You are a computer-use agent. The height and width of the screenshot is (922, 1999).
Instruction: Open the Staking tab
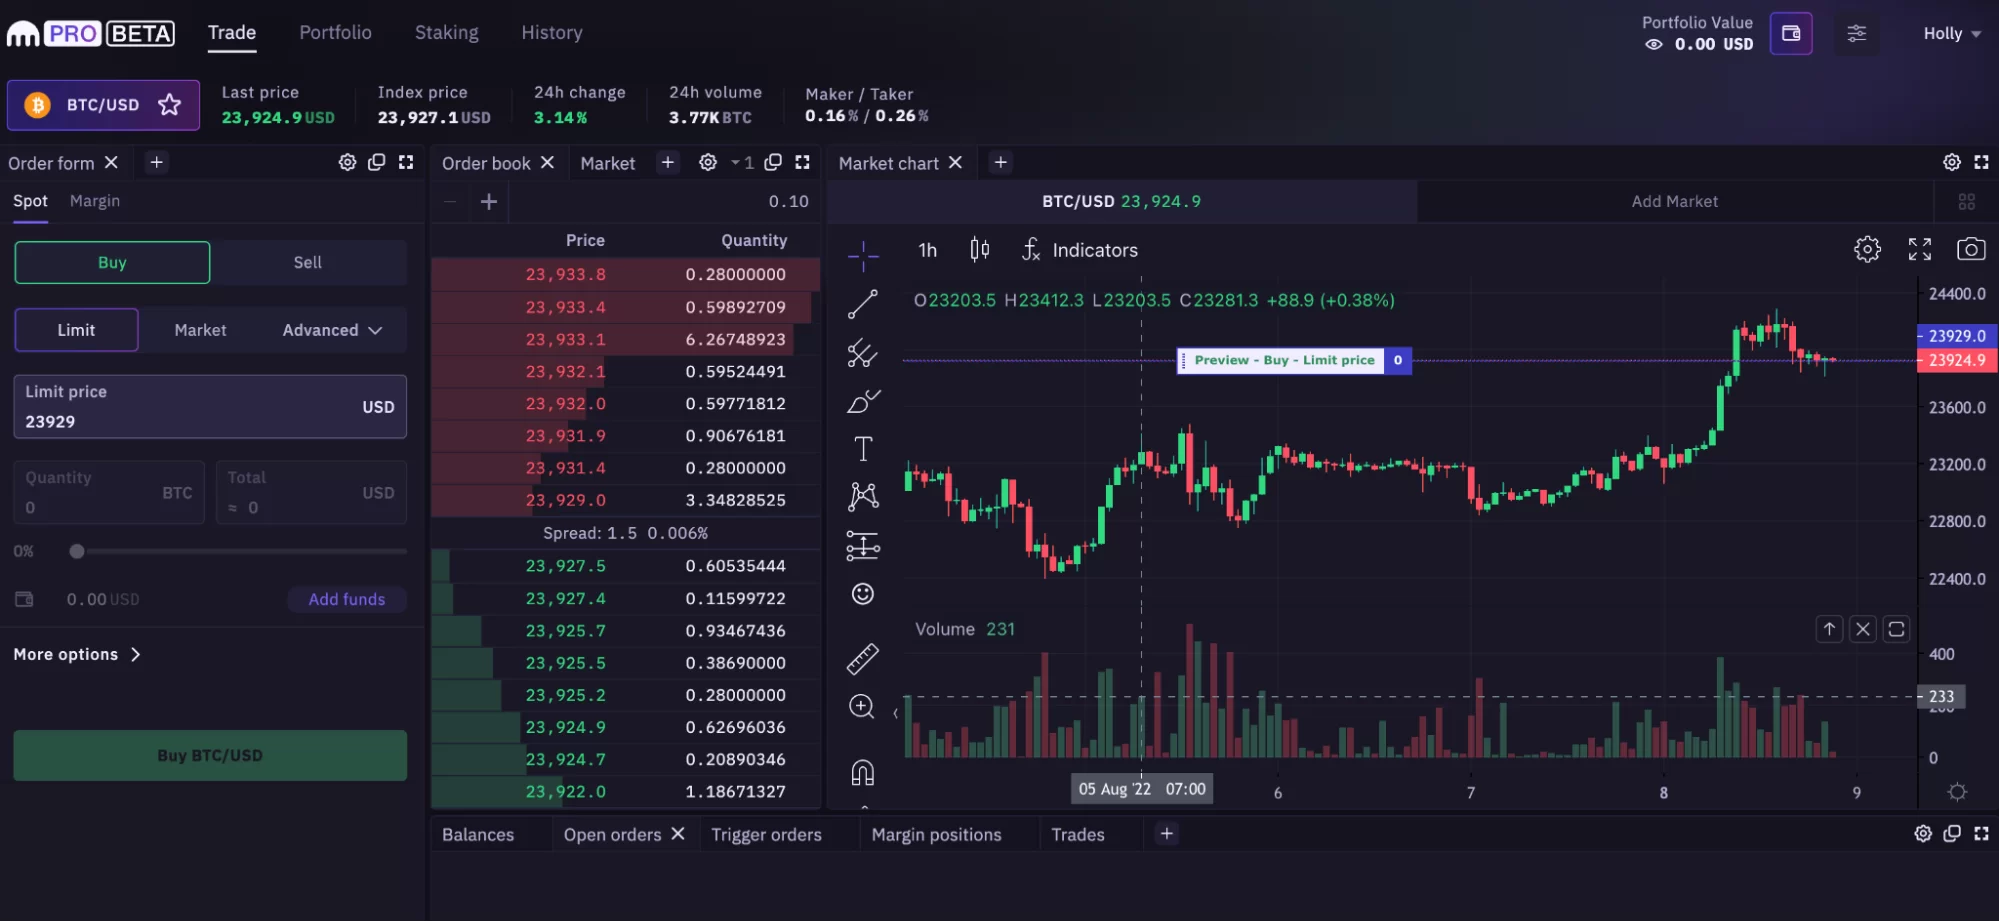446,32
